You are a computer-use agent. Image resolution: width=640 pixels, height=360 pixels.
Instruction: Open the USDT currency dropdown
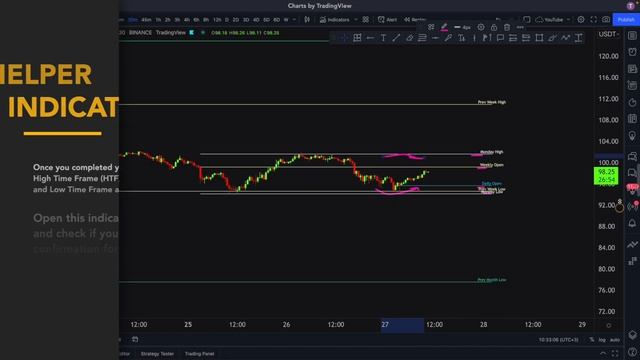pyautogui.click(x=609, y=34)
